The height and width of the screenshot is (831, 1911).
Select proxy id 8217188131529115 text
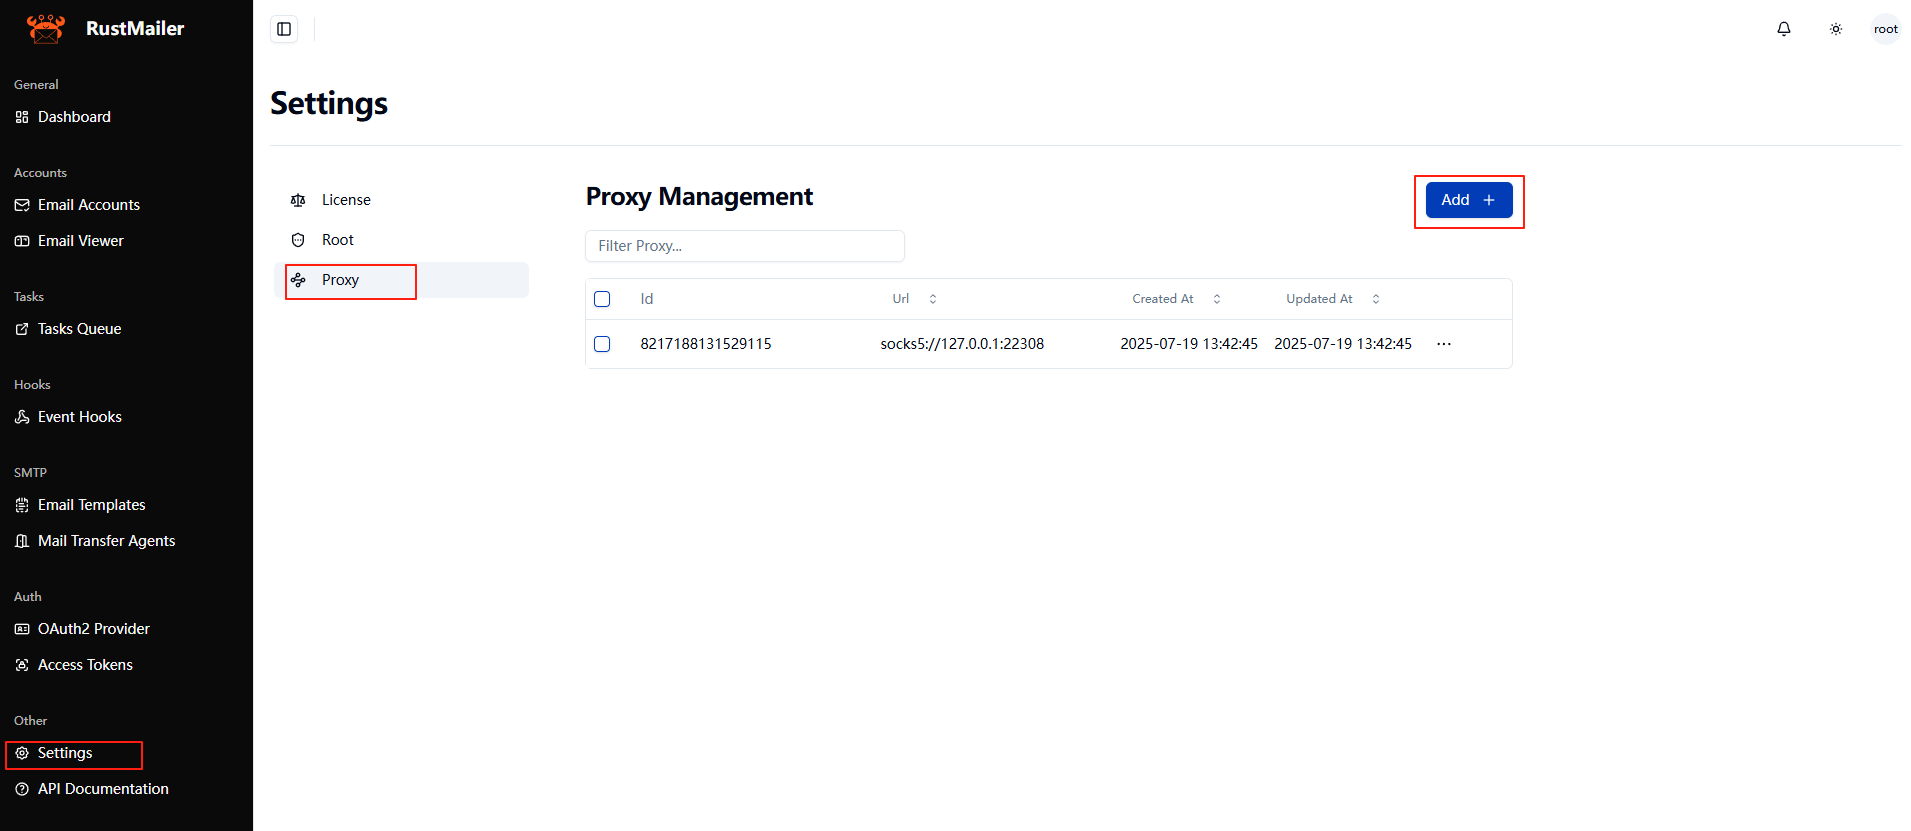706,344
